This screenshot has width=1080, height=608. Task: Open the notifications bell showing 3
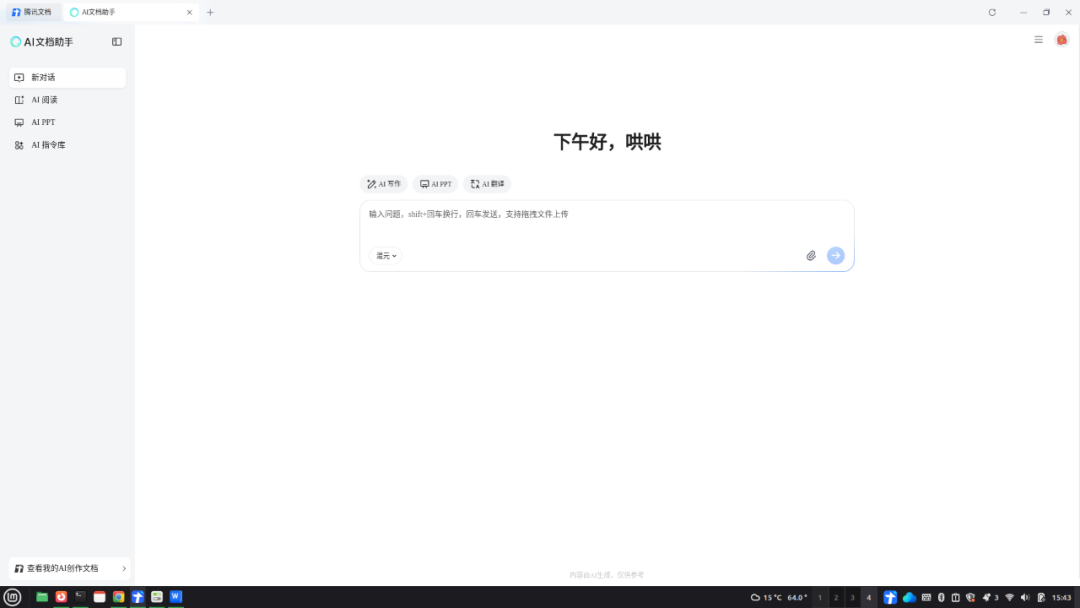990,598
